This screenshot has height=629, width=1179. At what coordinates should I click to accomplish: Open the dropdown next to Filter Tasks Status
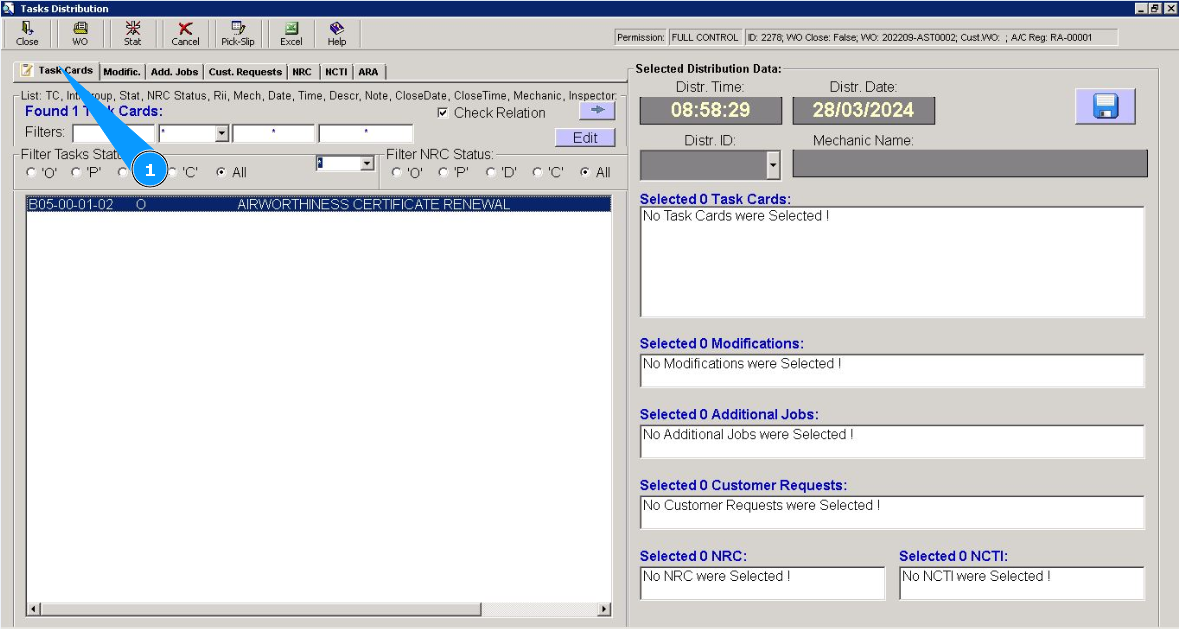(x=367, y=163)
